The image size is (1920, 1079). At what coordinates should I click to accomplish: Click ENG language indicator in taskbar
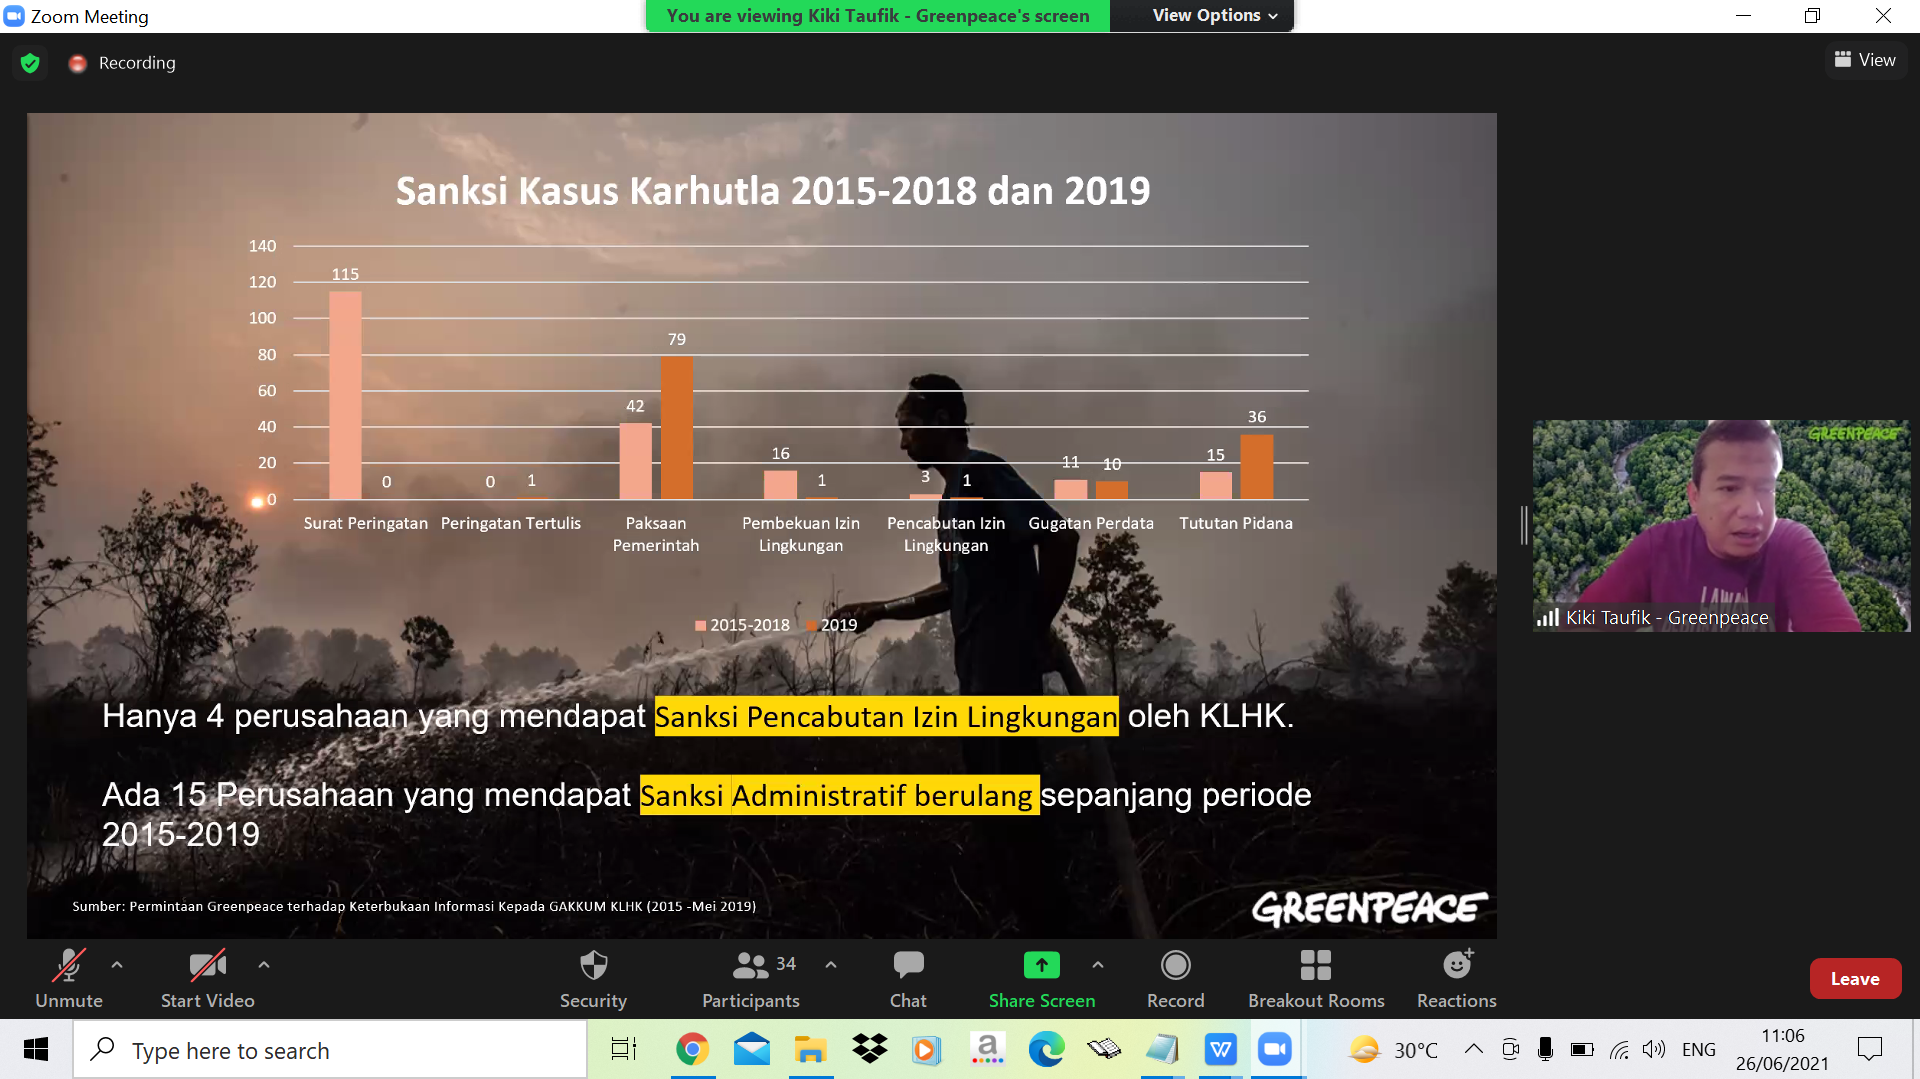point(1698,1049)
